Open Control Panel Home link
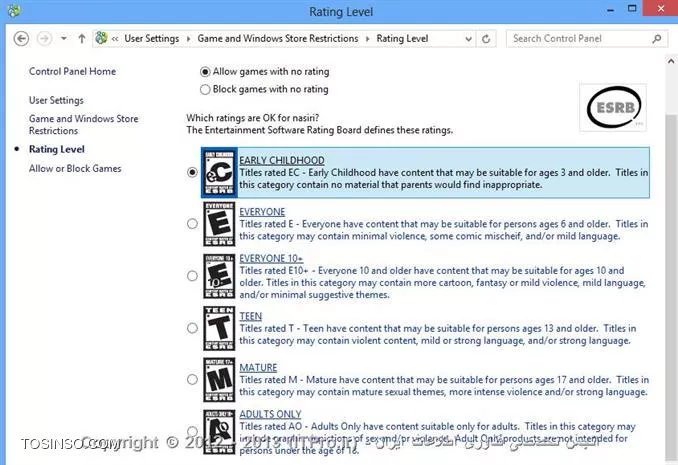Image resolution: width=678 pixels, height=465 pixels. tap(72, 71)
